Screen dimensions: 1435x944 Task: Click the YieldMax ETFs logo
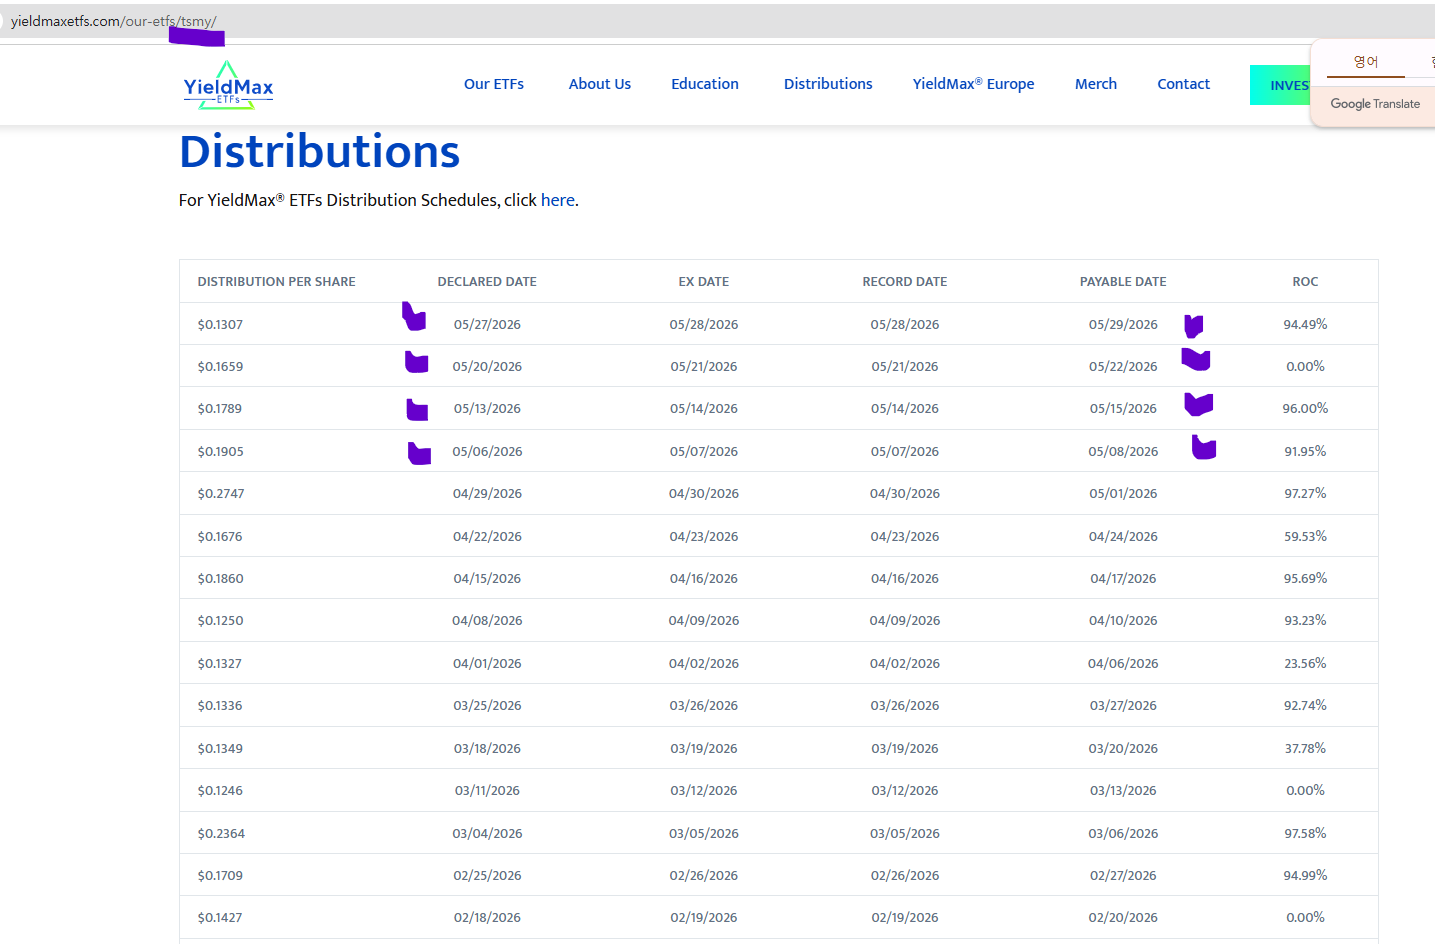click(x=228, y=85)
